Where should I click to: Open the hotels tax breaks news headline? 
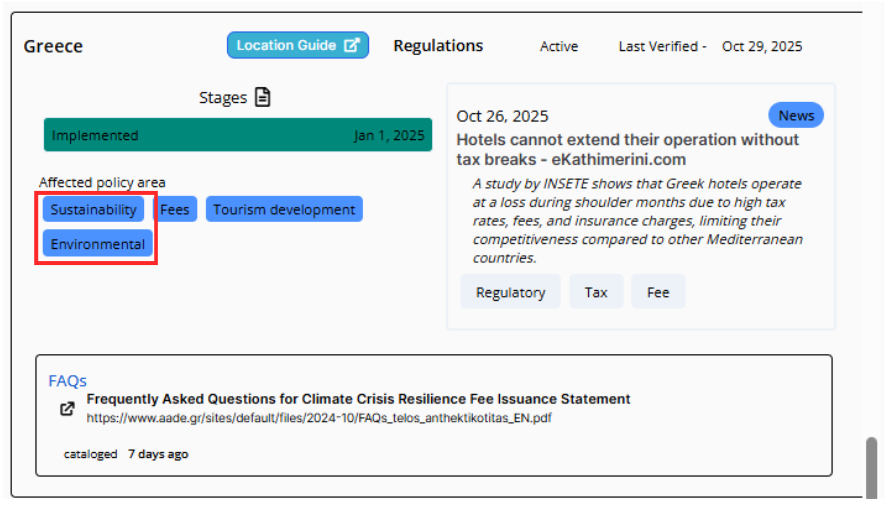(627, 149)
